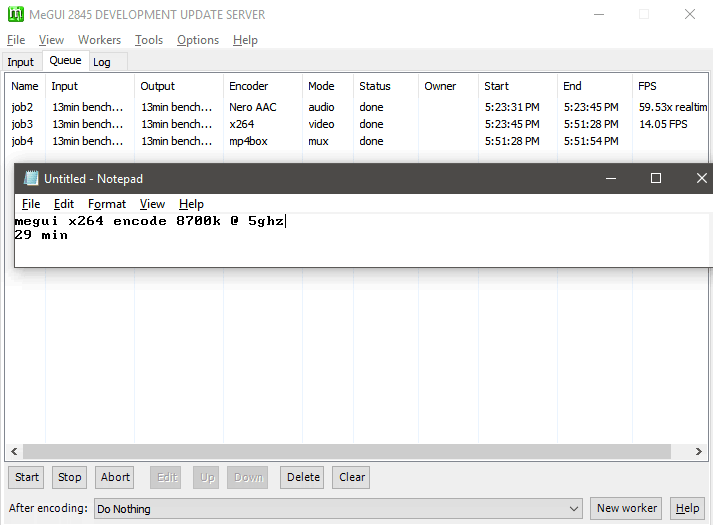713x525 pixels.
Task: Open Notepad's File menu
Action: (31, 204)
